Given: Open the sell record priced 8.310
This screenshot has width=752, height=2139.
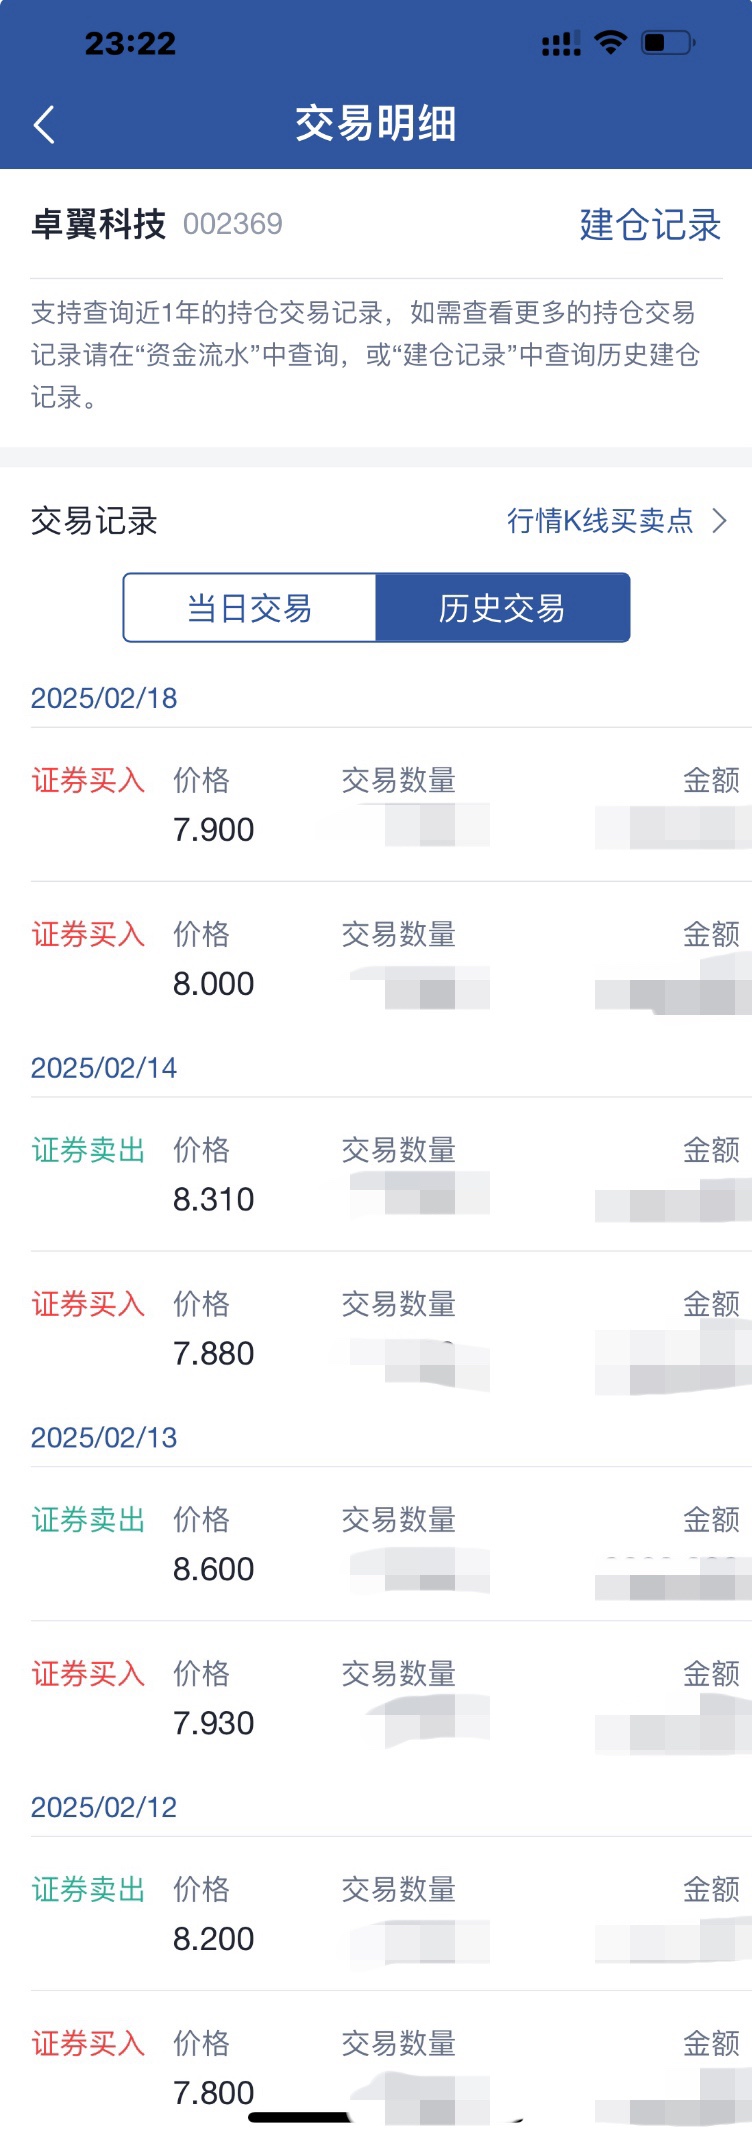Looking at the screenshot, I should pos(391,1175).
